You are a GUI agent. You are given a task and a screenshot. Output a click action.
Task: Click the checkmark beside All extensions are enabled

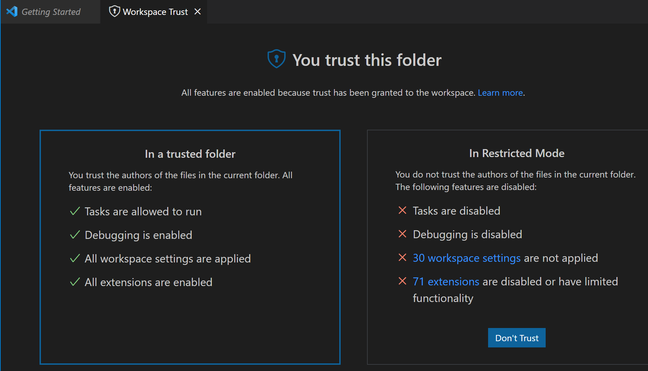(75, 282)
